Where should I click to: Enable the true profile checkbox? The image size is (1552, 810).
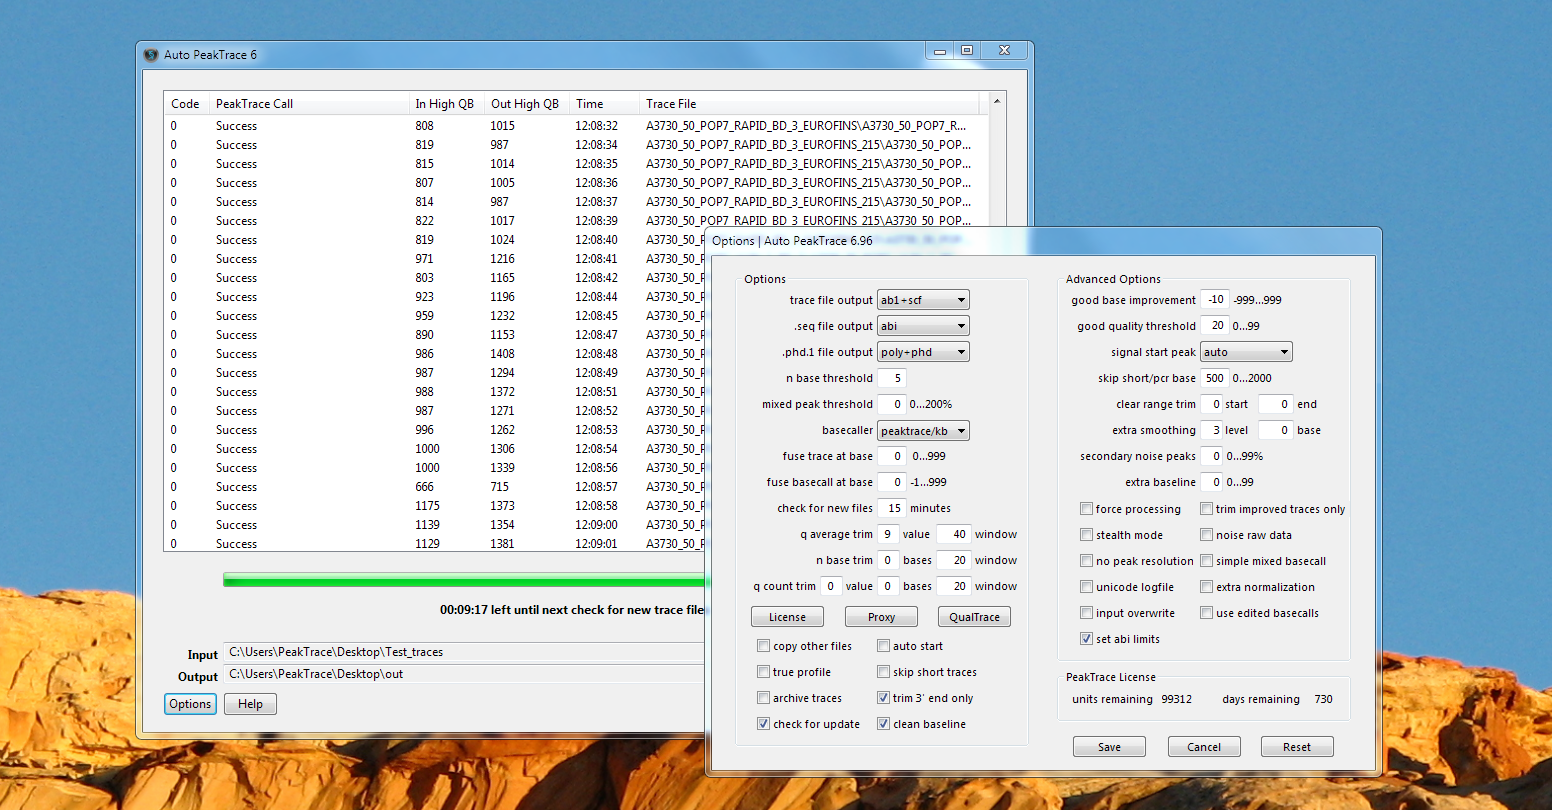(x=764, y=672)
